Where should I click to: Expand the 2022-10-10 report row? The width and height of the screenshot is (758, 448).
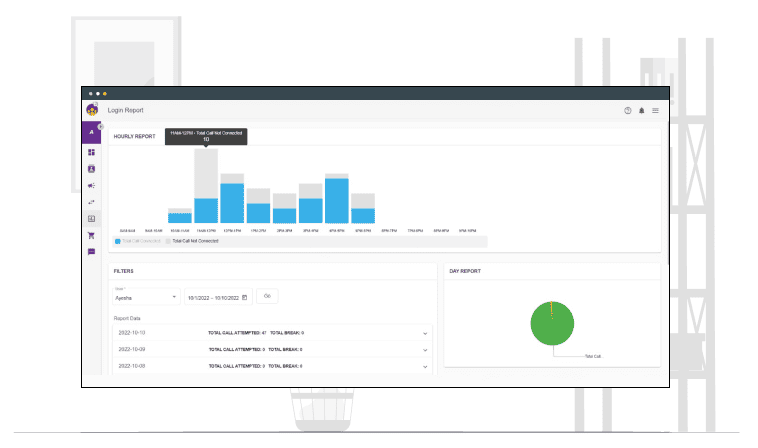pos(425,332)
